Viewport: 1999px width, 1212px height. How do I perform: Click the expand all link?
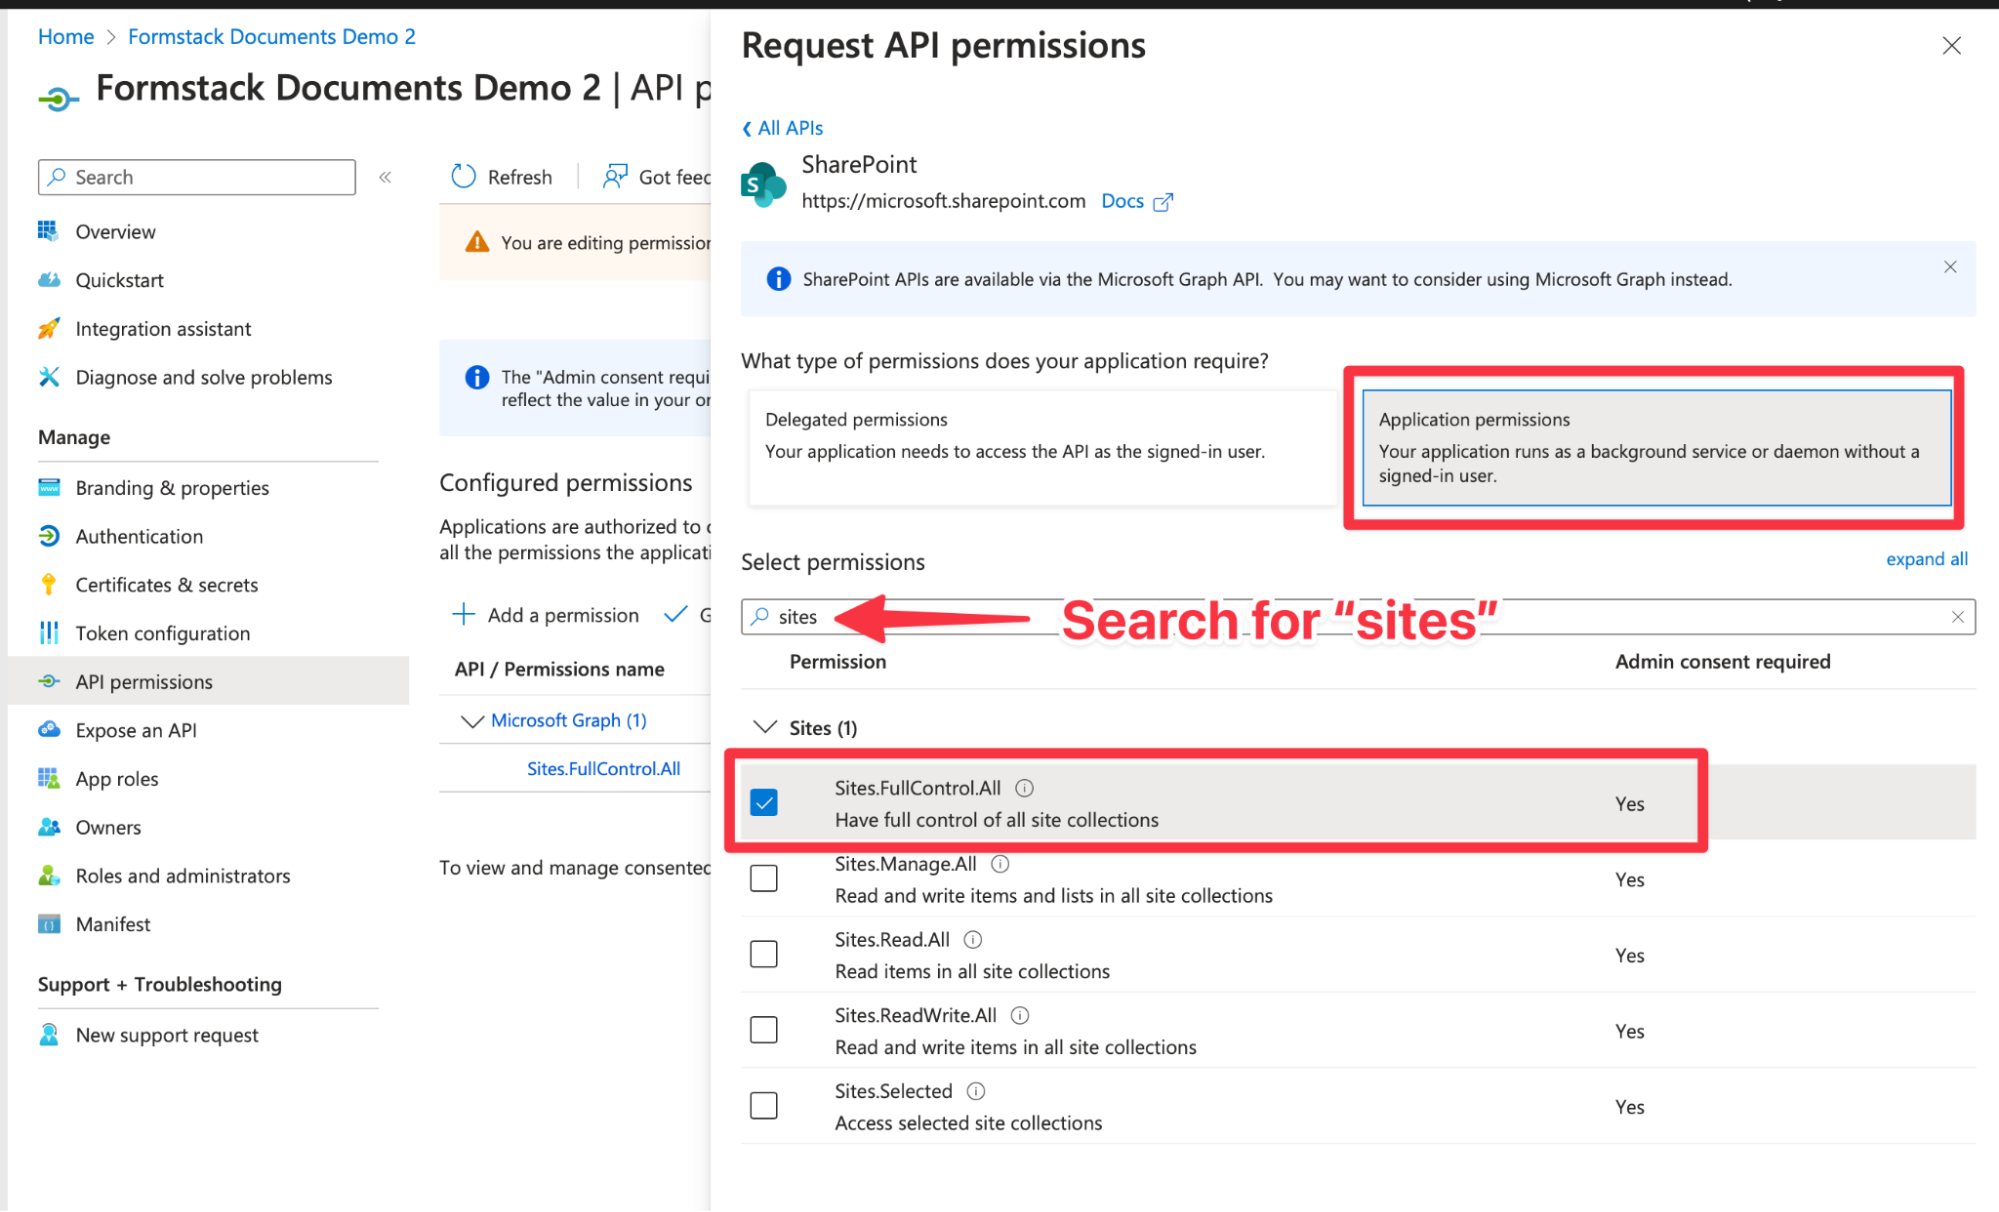click(x=1926, y=559)
